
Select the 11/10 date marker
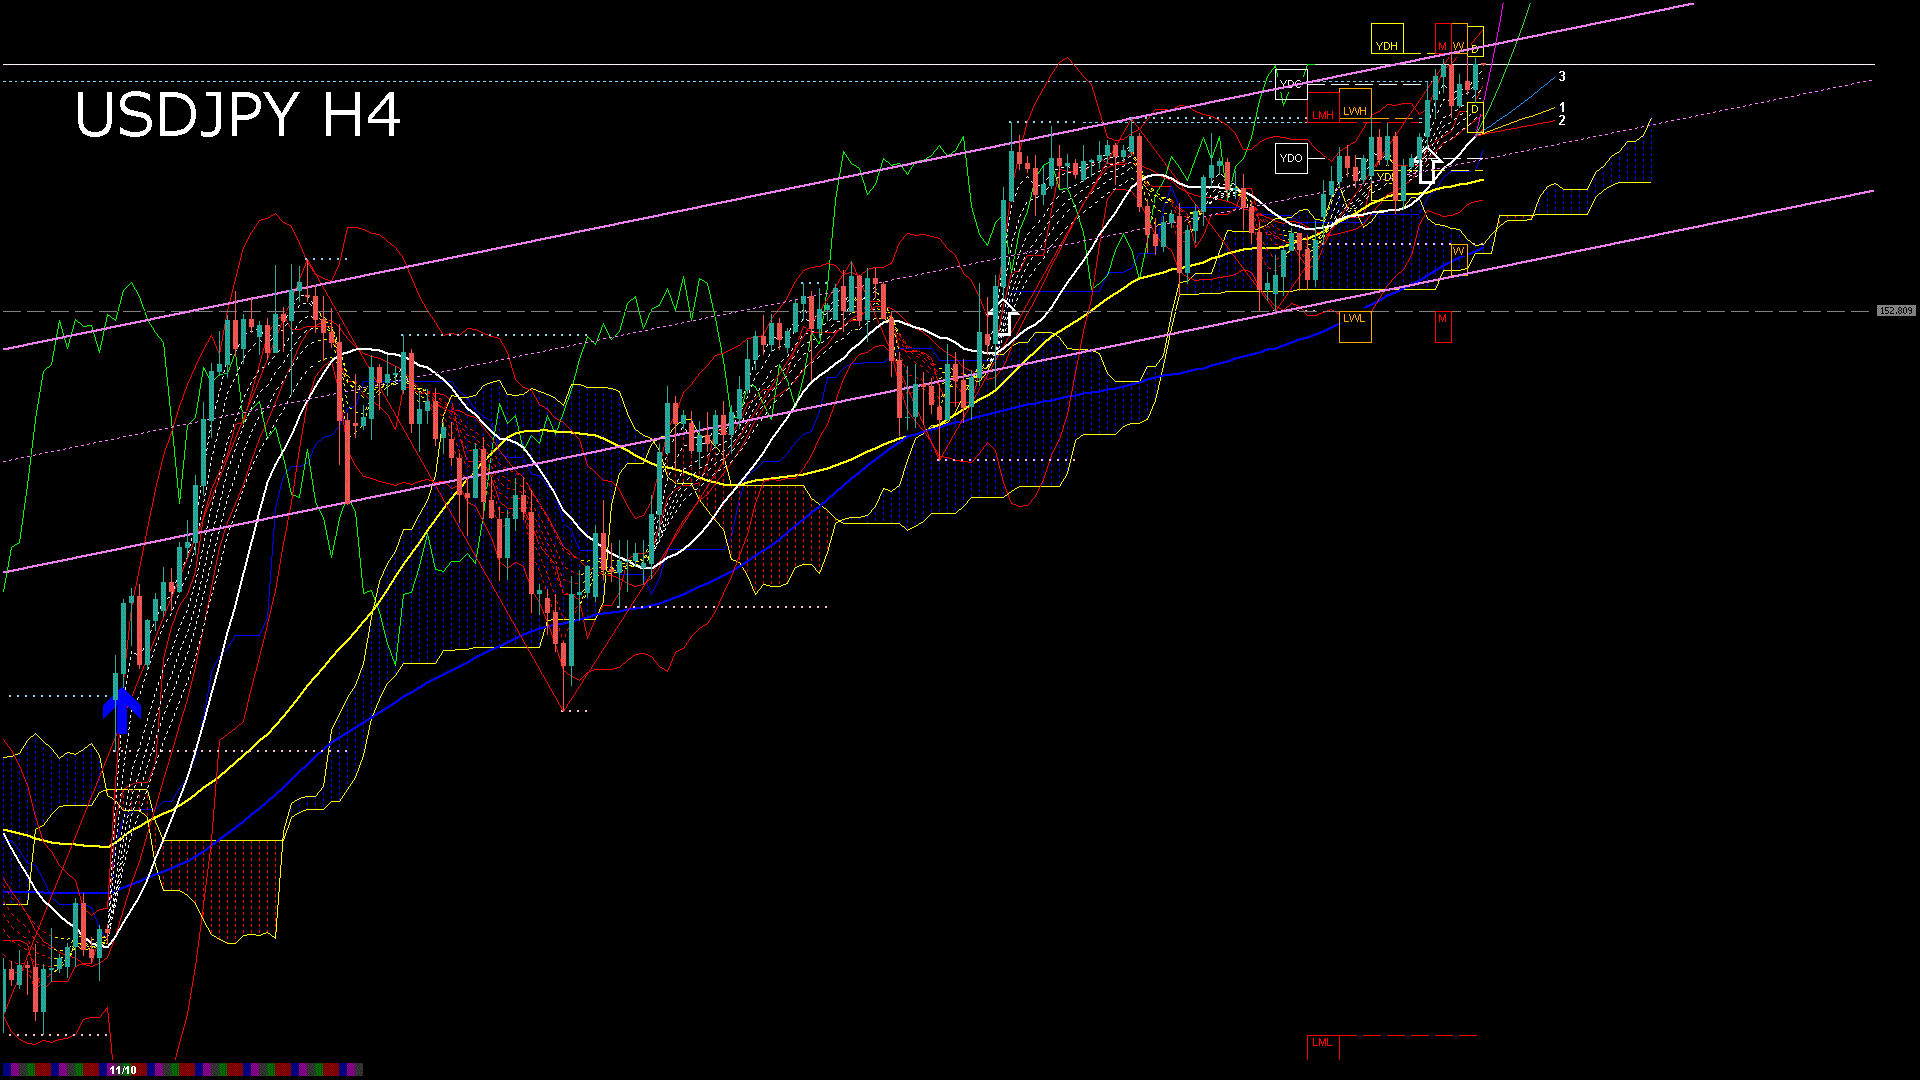pos(122,1070)
